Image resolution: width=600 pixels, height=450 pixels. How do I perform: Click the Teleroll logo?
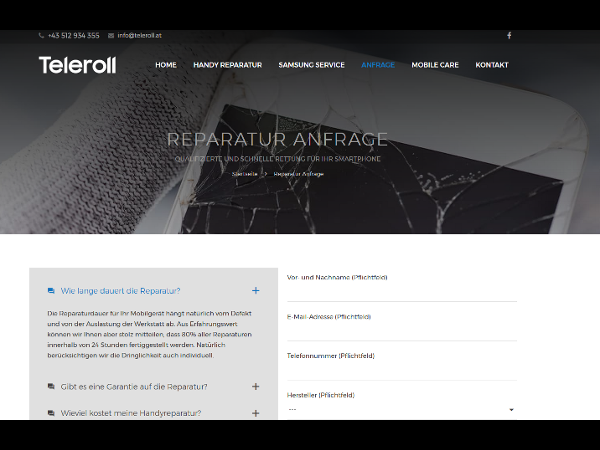[x=78, y=65]
